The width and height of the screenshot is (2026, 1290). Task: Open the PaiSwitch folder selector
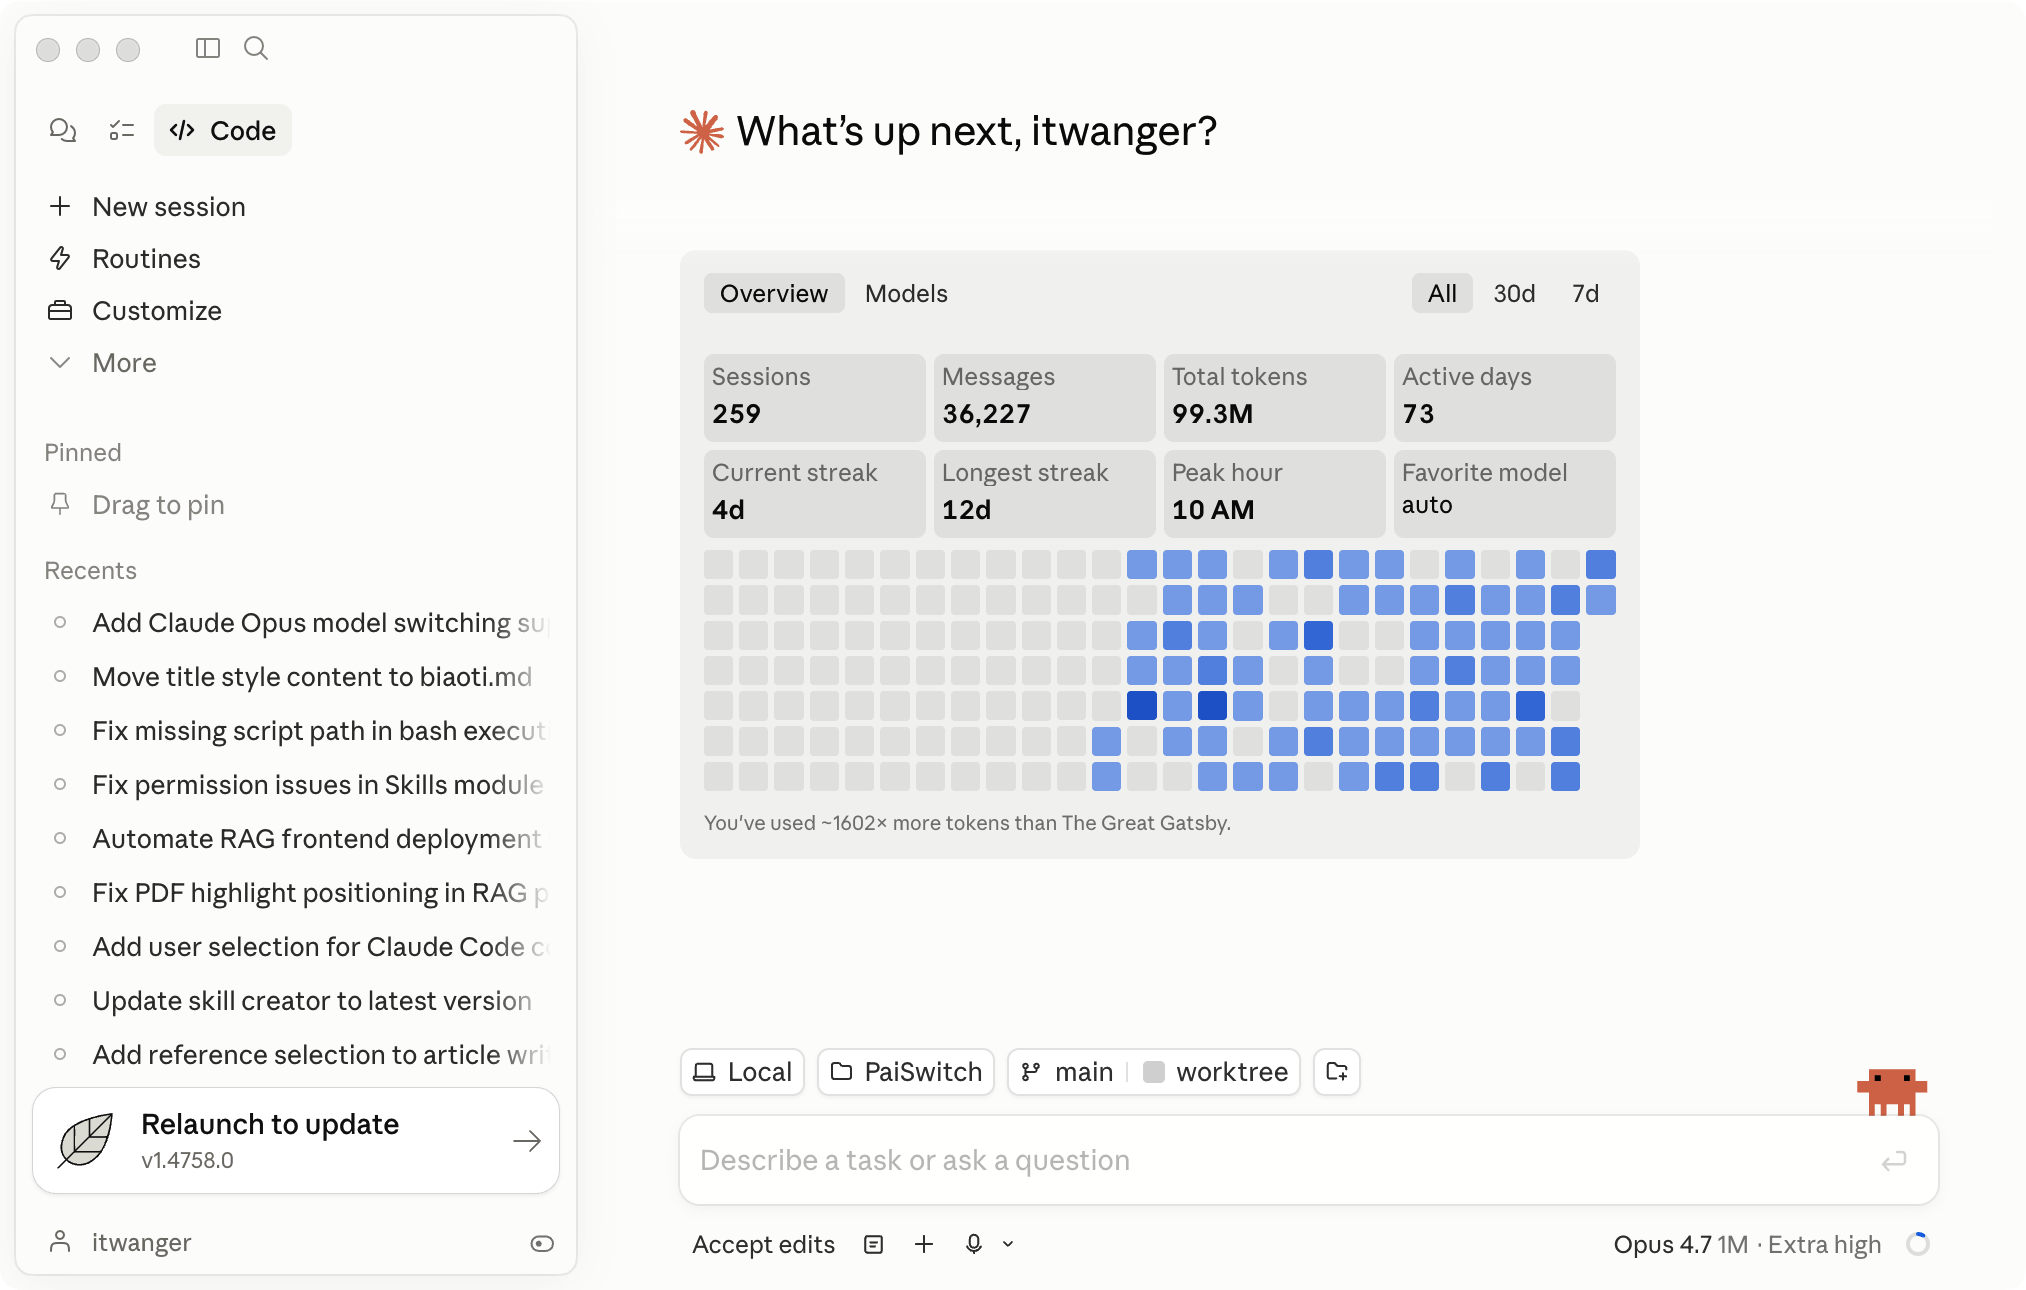pyautogui.click(x=906, y=1072)
